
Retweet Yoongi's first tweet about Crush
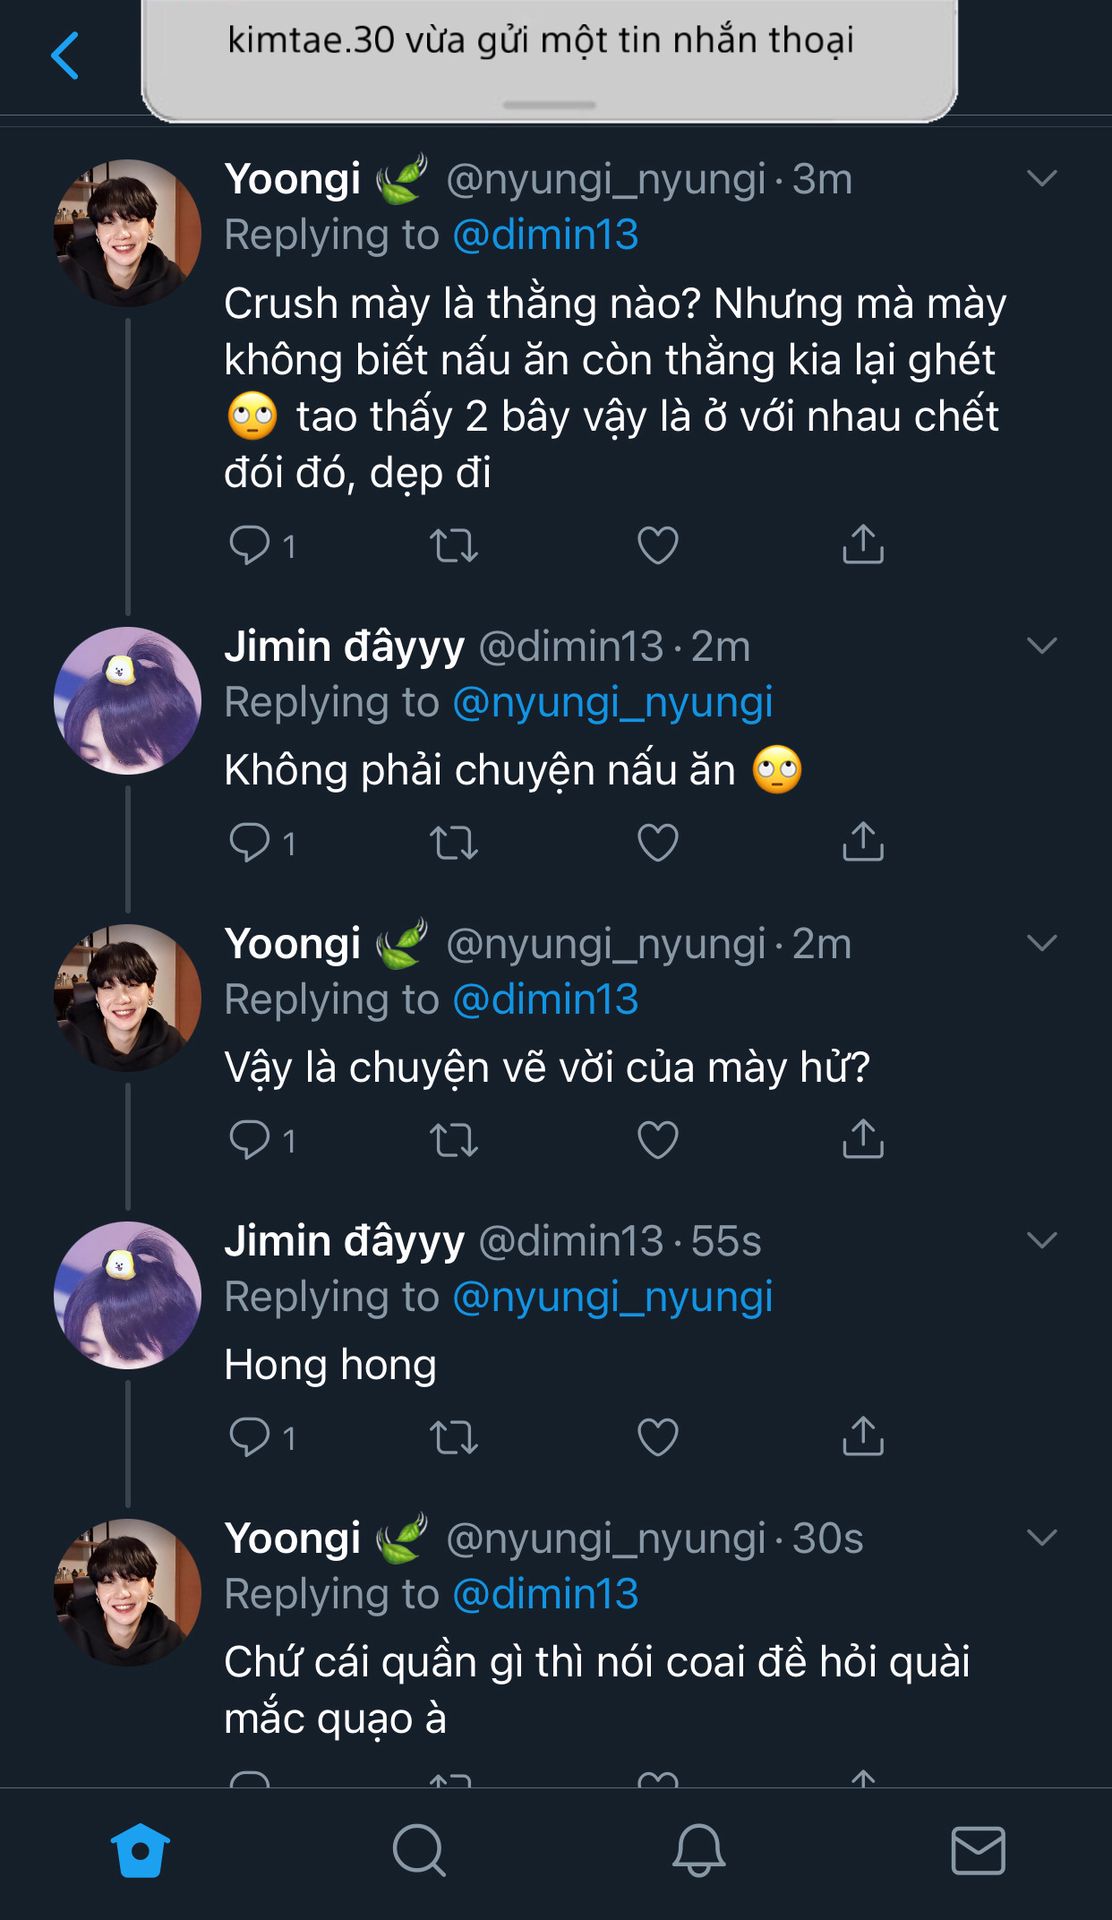pyautogui.click(x=454, y=546)
